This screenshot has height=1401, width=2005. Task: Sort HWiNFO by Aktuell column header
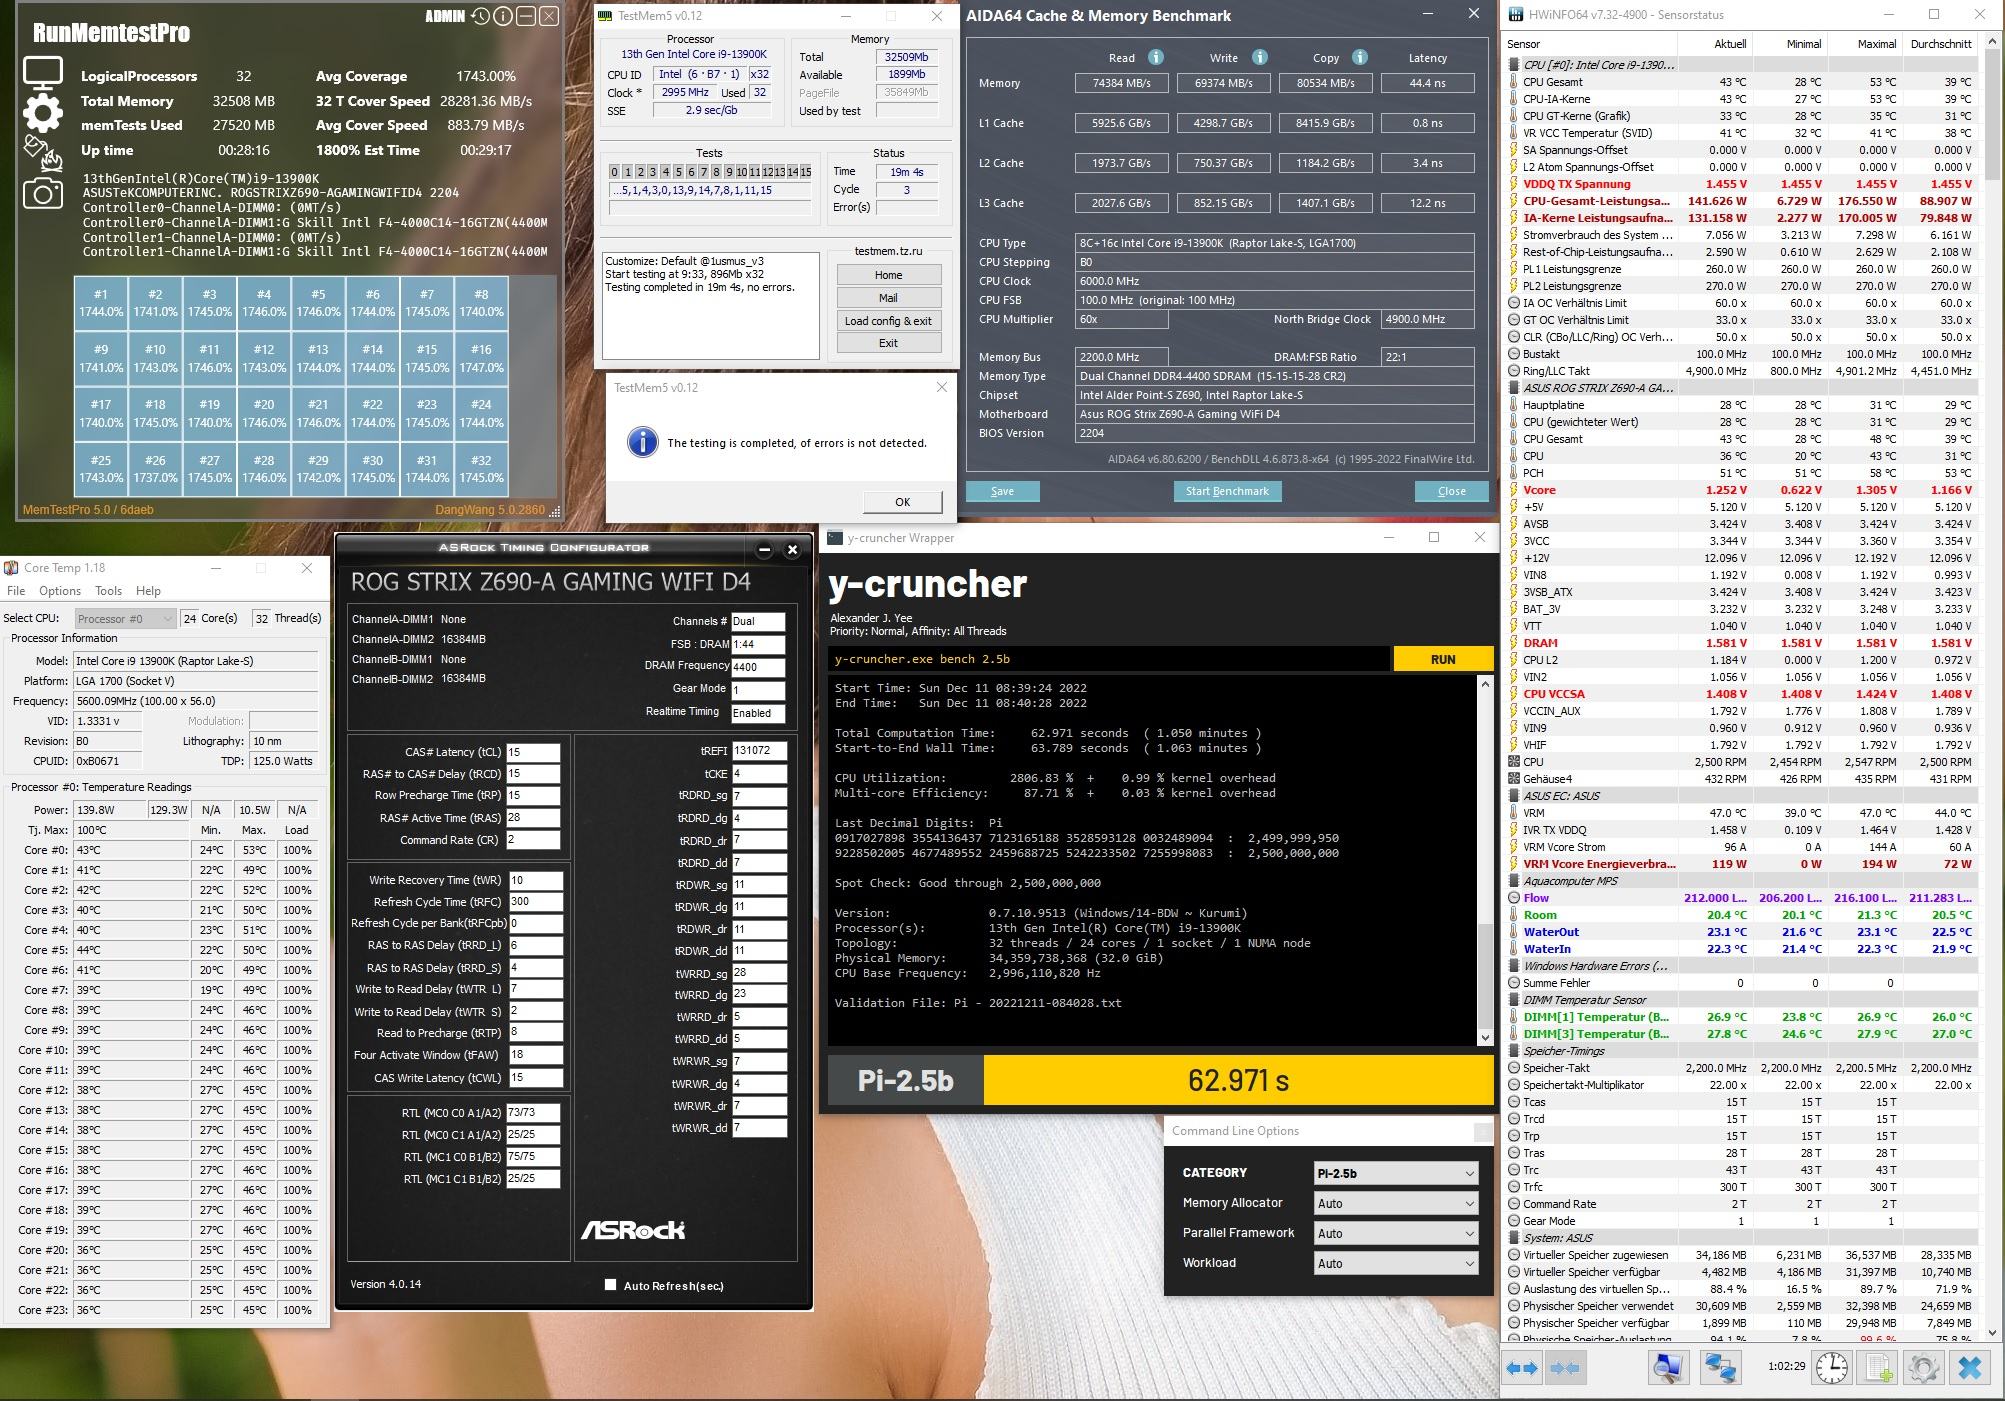(x=1716, y=44)
